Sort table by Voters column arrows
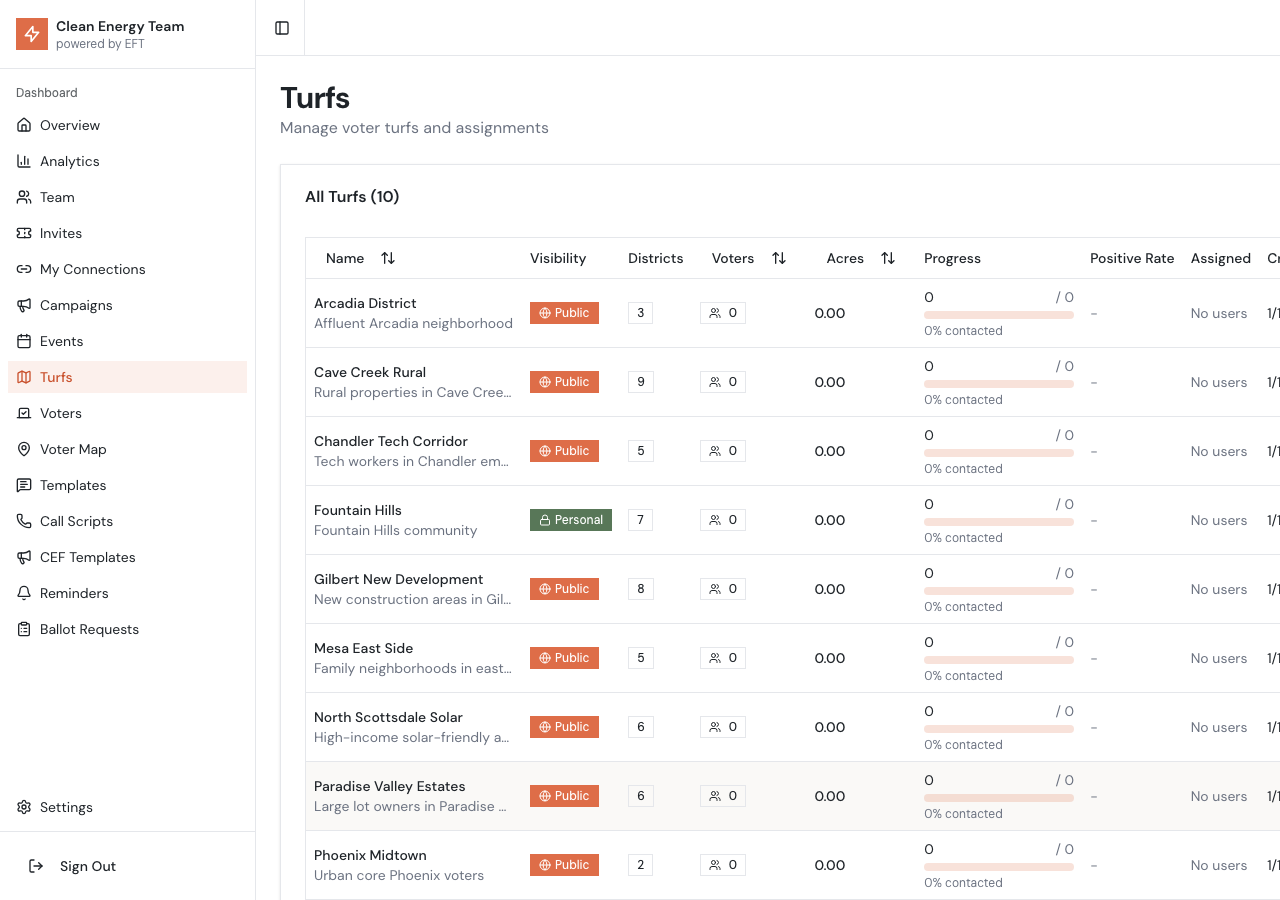This screenshot has height=900, width=1280. tap(779, 258)
